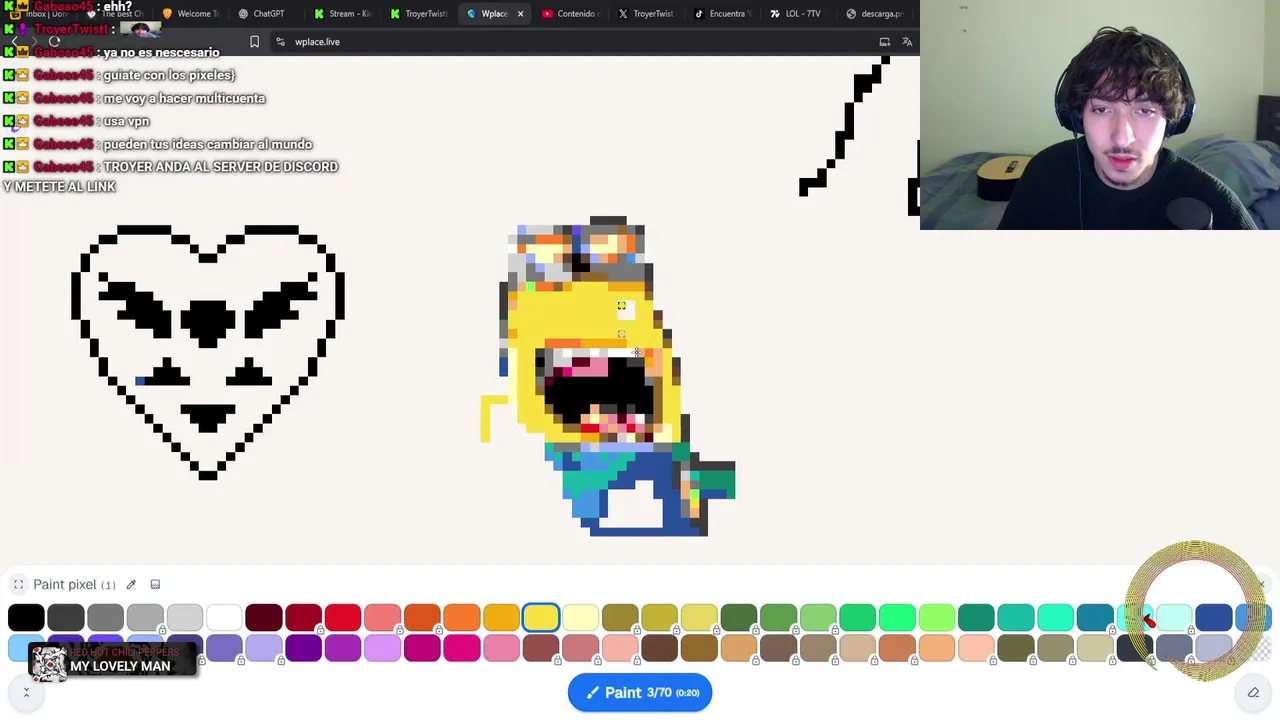Click chat message 'usa vpn'

tap(126, 121)
